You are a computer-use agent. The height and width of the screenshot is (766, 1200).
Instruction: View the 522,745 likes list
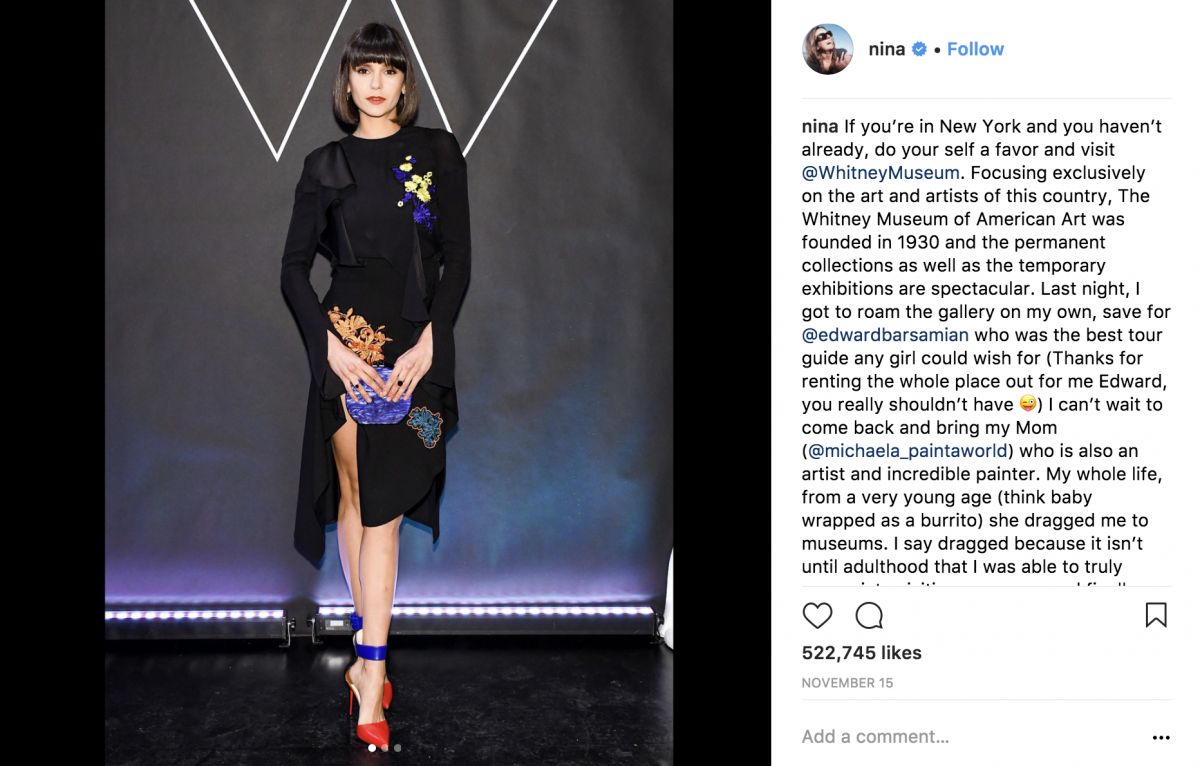pos(862,653)
